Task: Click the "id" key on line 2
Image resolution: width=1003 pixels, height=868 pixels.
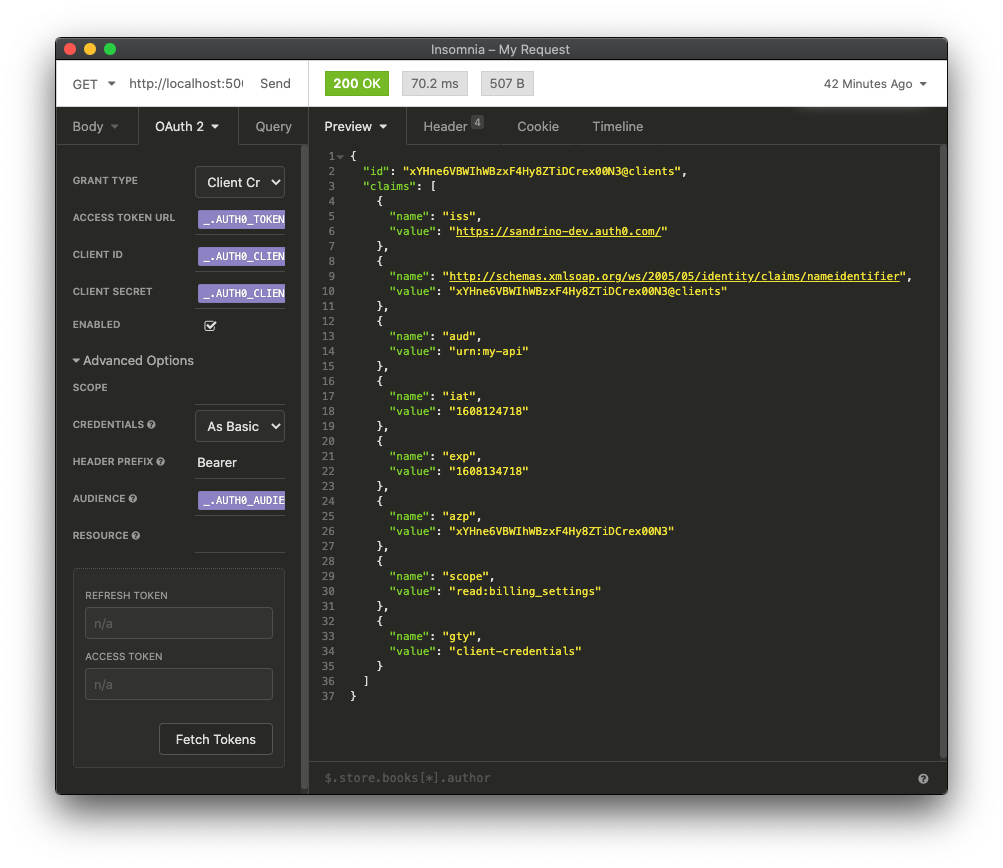Action: tap(376, 171)
